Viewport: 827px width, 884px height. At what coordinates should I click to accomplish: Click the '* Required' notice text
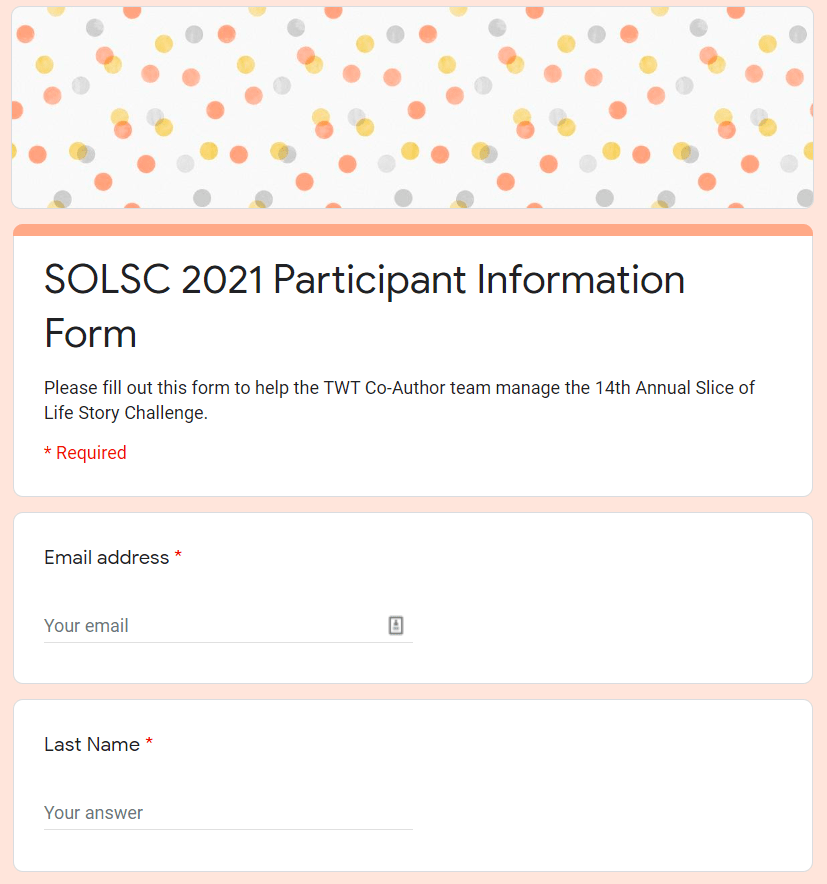coord(85,453)
